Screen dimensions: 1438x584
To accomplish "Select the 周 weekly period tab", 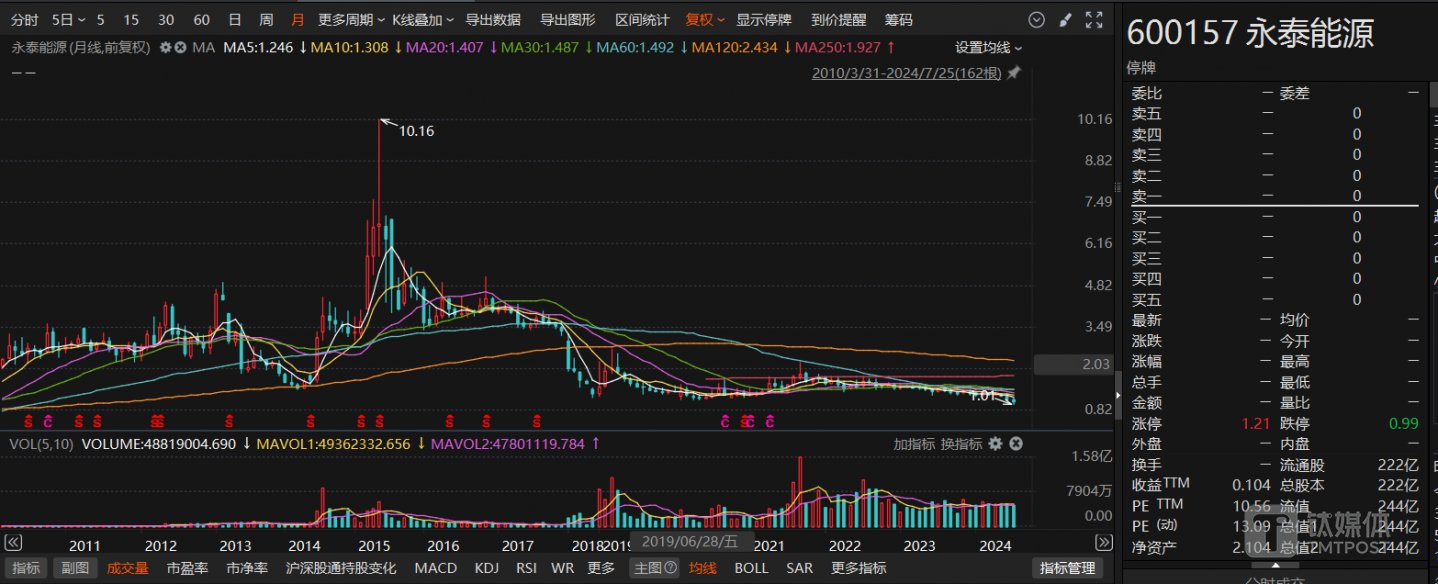I will (x=266, y=20).
